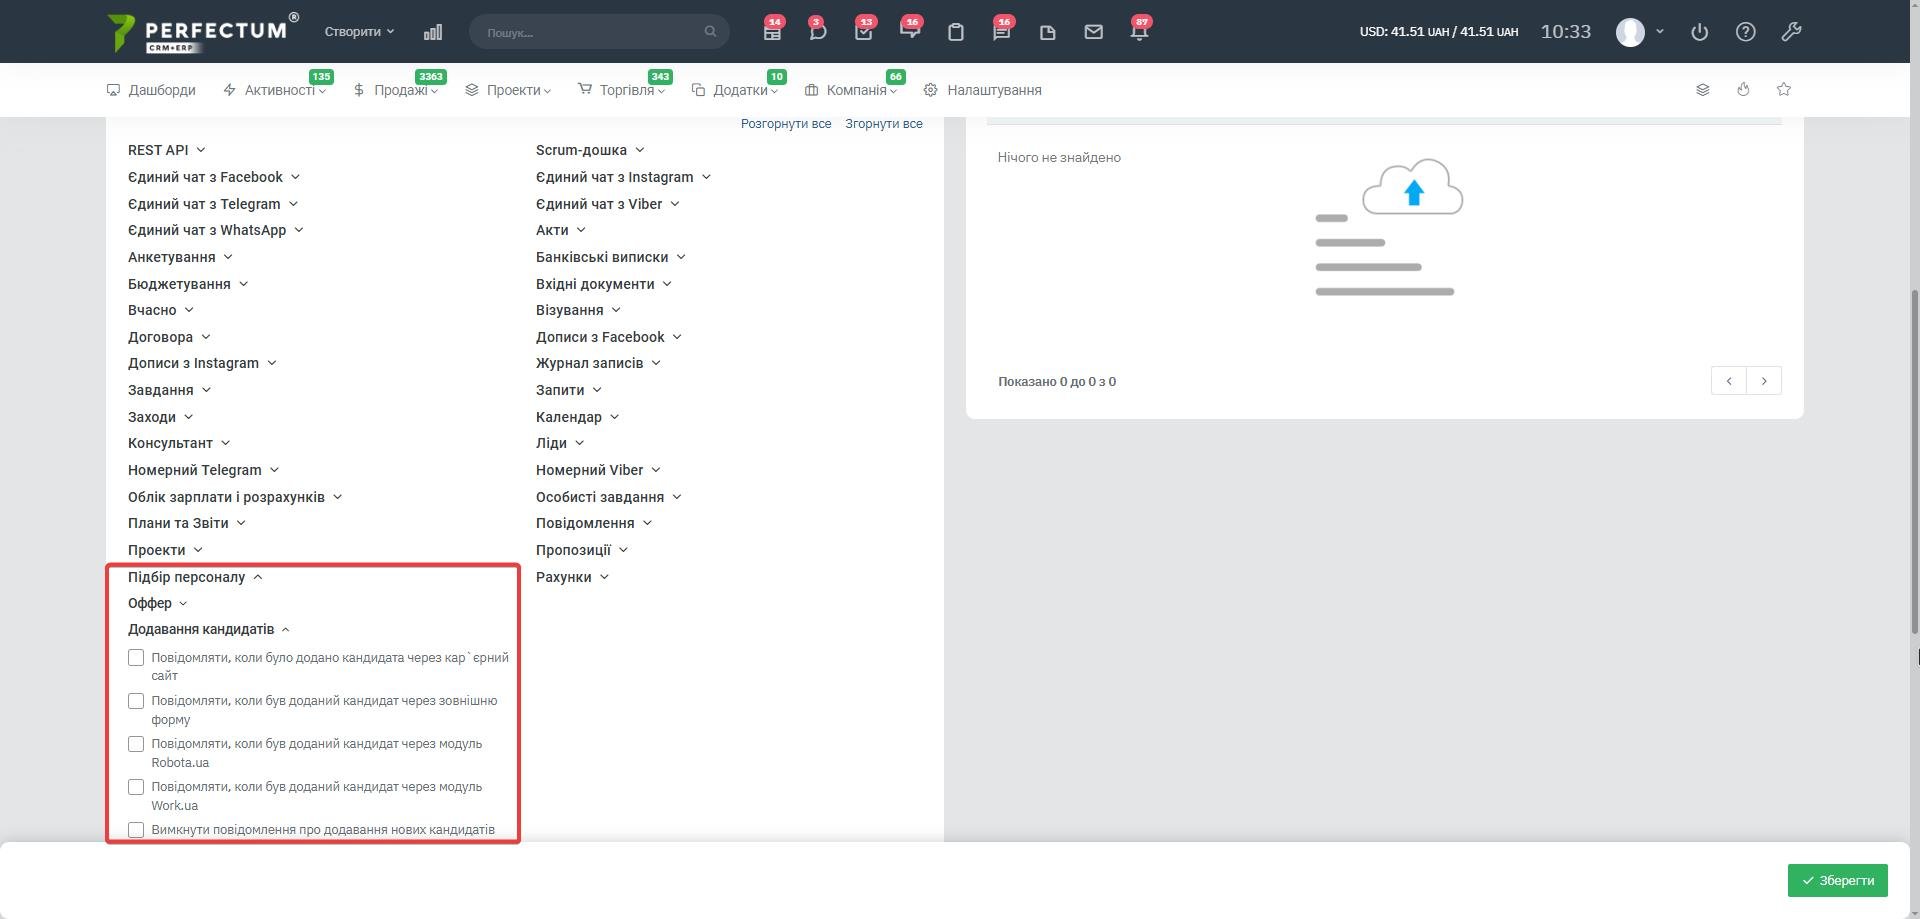Expand the Вчасно section

coord(161,310)
